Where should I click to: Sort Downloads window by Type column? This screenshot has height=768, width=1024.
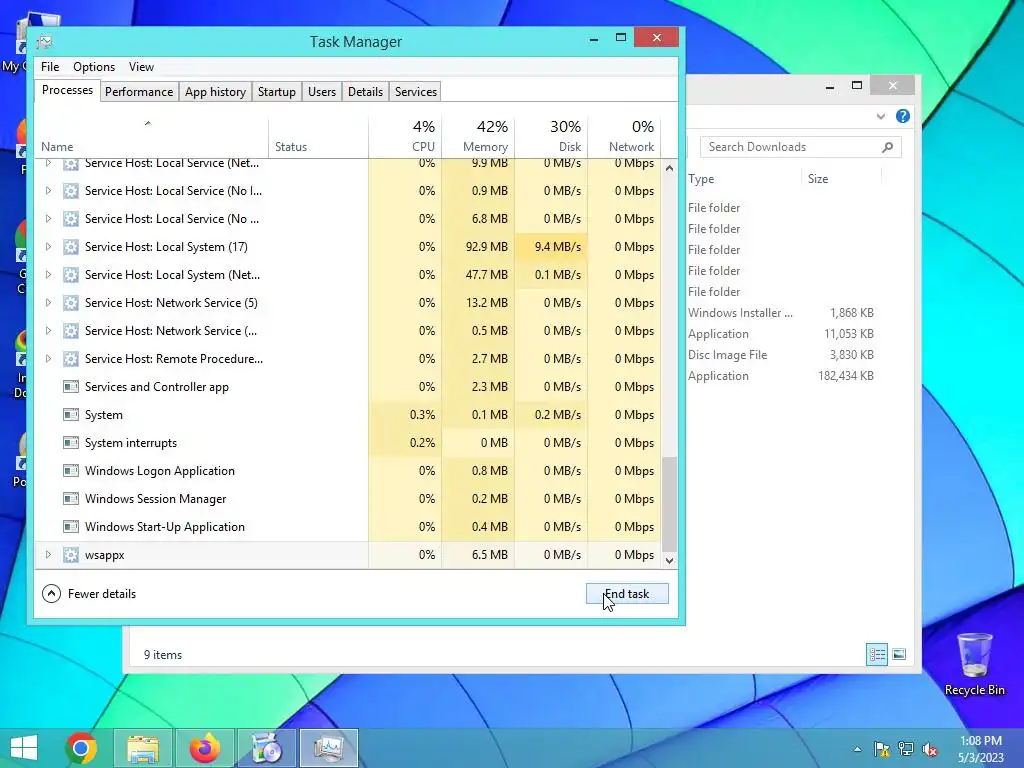click(743, 179)
